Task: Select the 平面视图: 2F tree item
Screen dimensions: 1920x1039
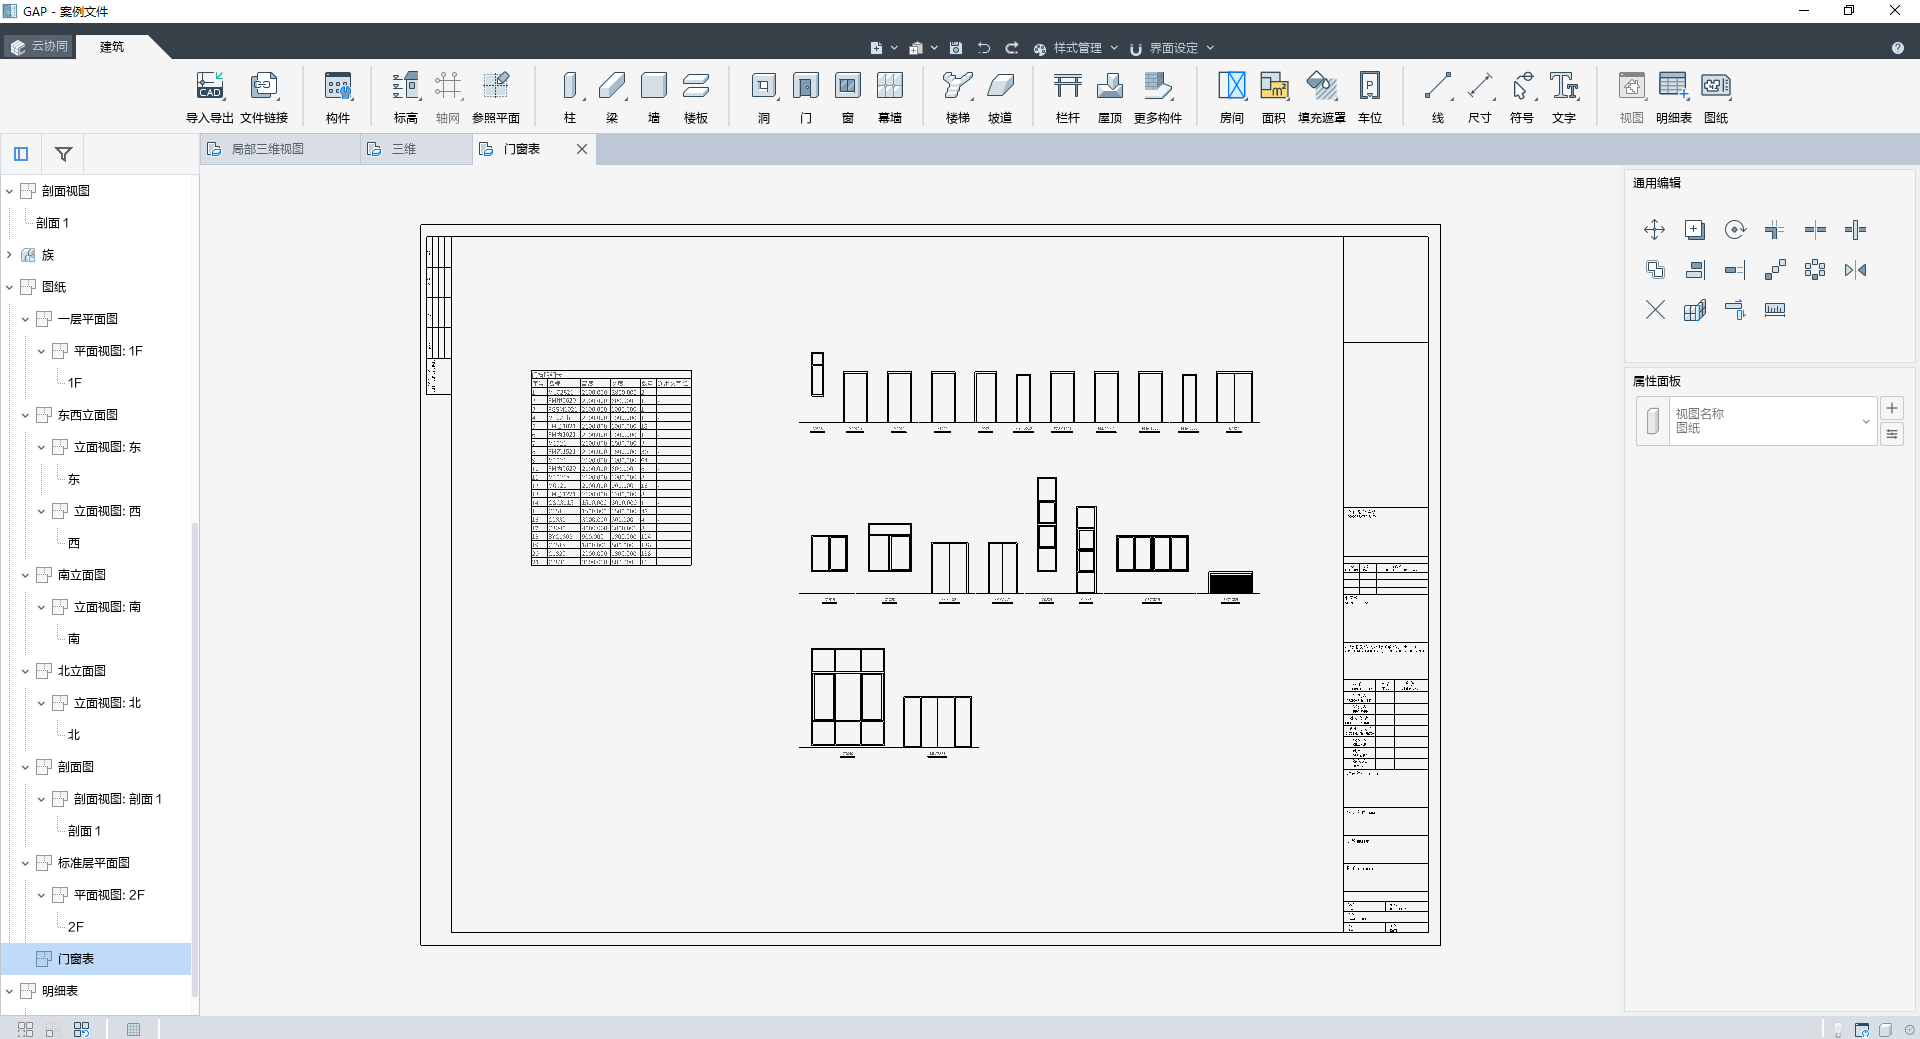Action: 108,895
